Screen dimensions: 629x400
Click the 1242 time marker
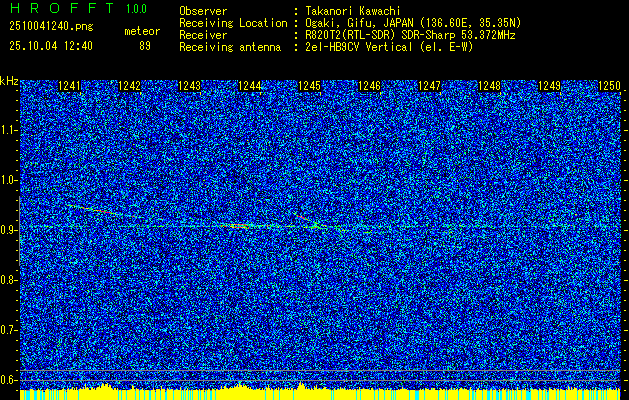pyautogui.click(x=130, y=86)
